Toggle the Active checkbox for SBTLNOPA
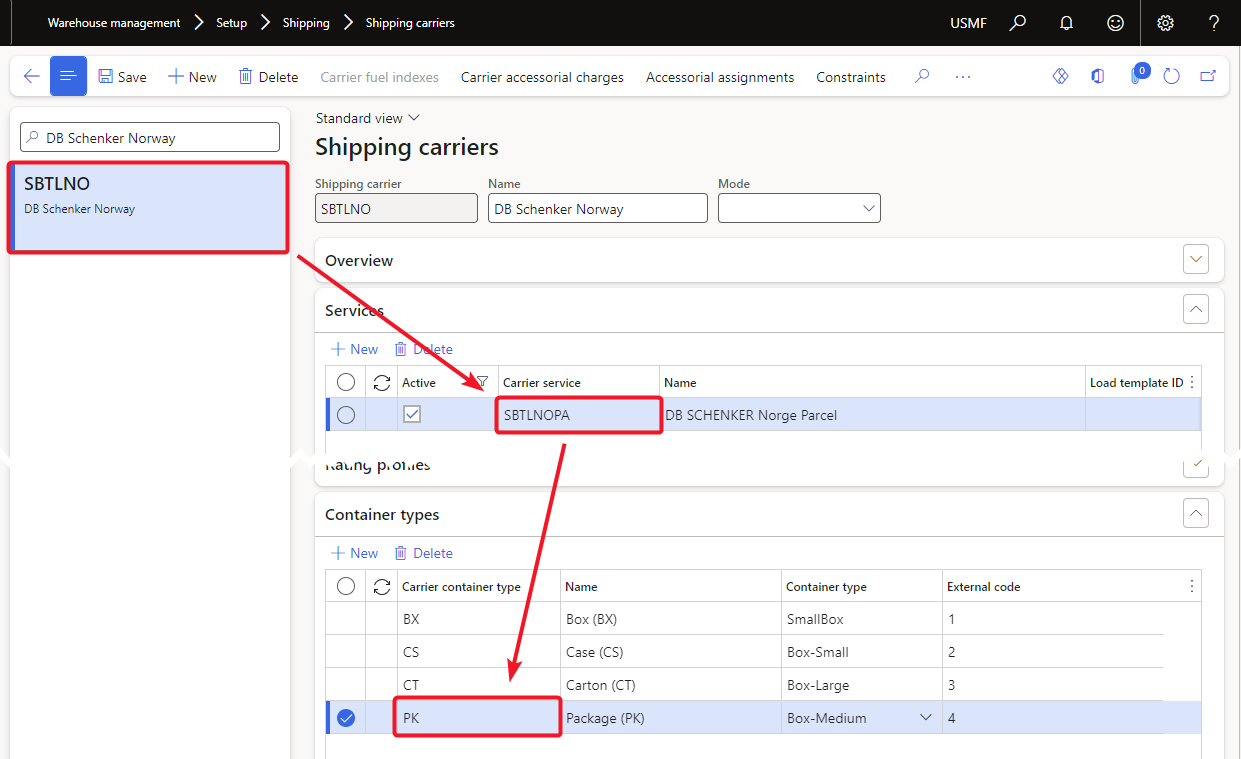1241x759 pixels. [412, 414]
